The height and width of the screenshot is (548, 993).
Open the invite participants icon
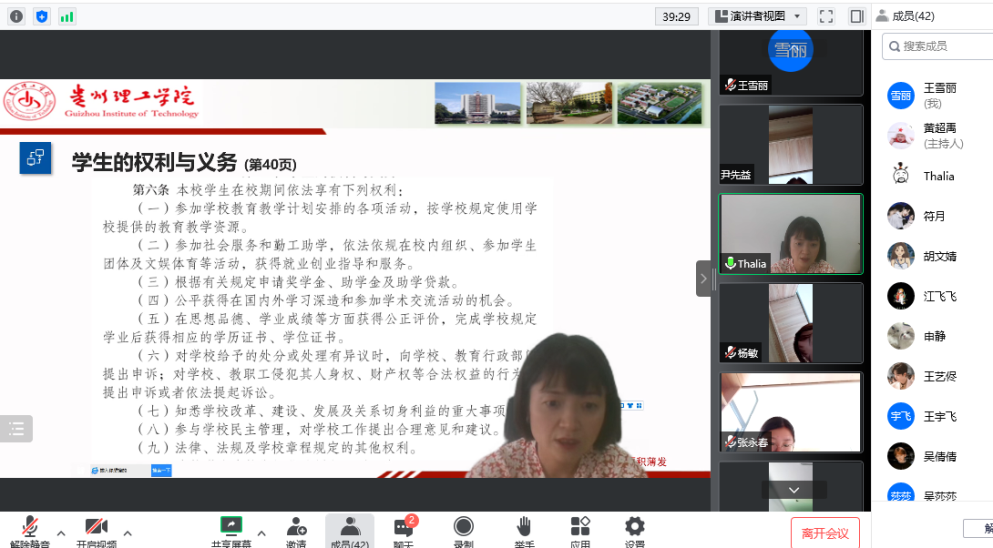pos(296,527)
